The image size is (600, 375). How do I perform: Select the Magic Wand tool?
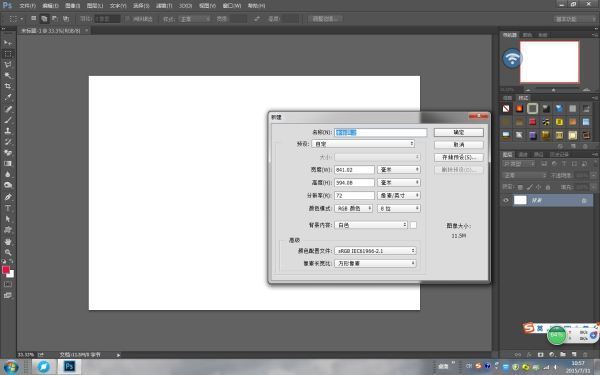tap(8, 75)
